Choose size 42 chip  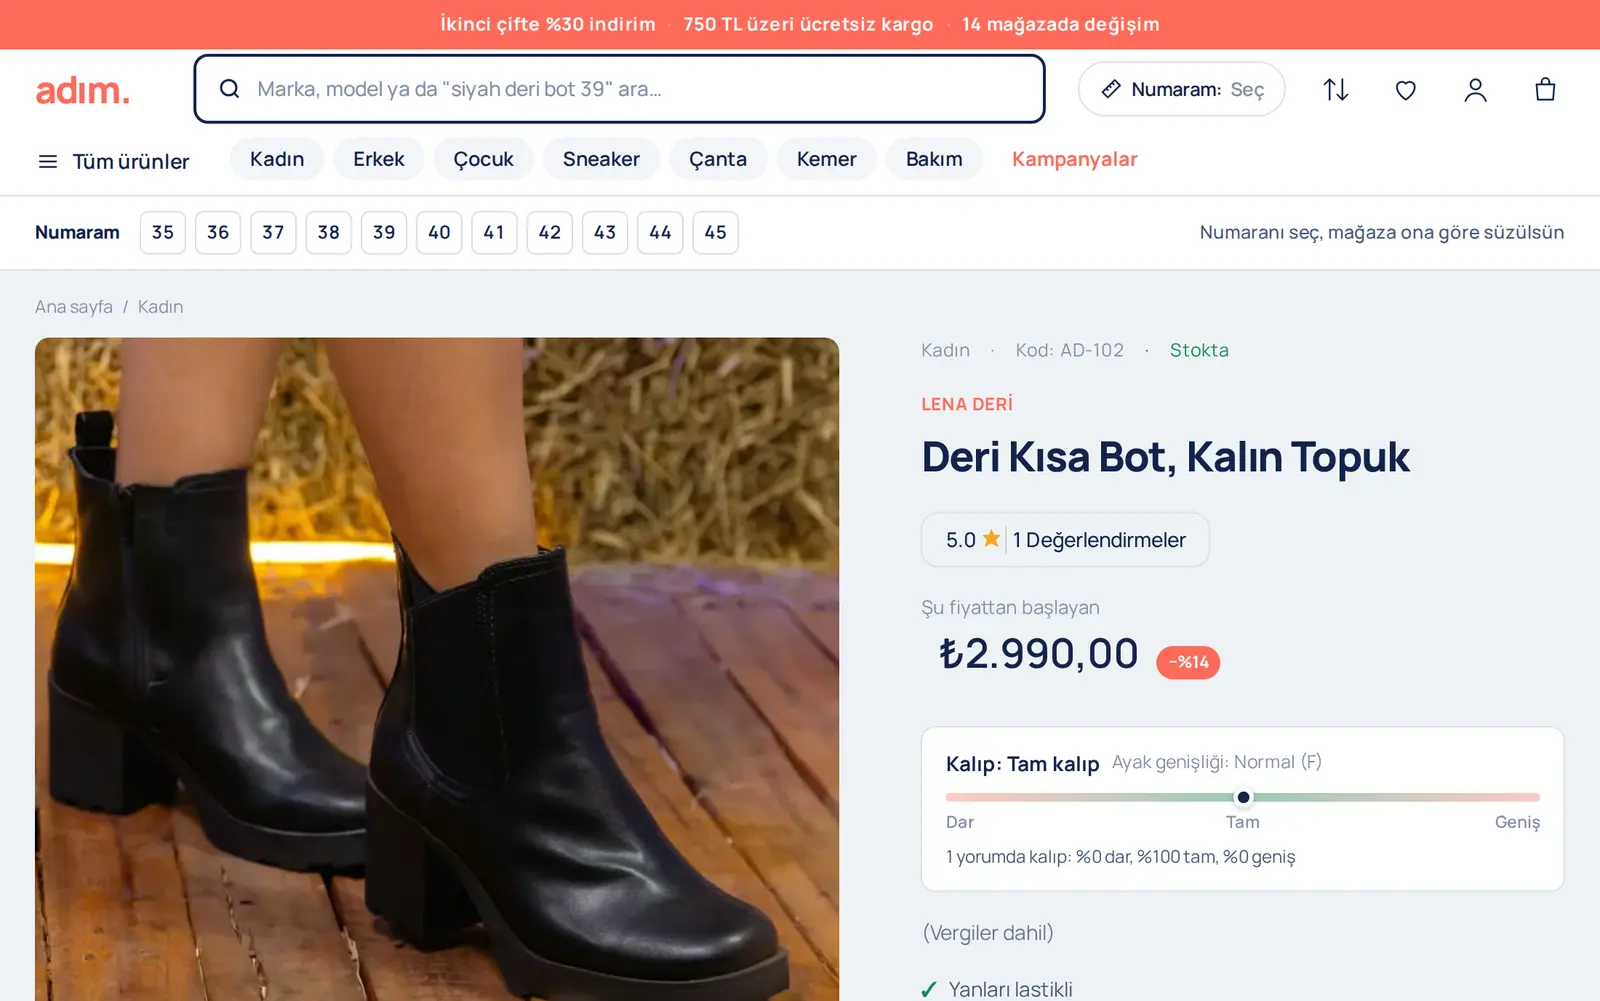(550, 233)
